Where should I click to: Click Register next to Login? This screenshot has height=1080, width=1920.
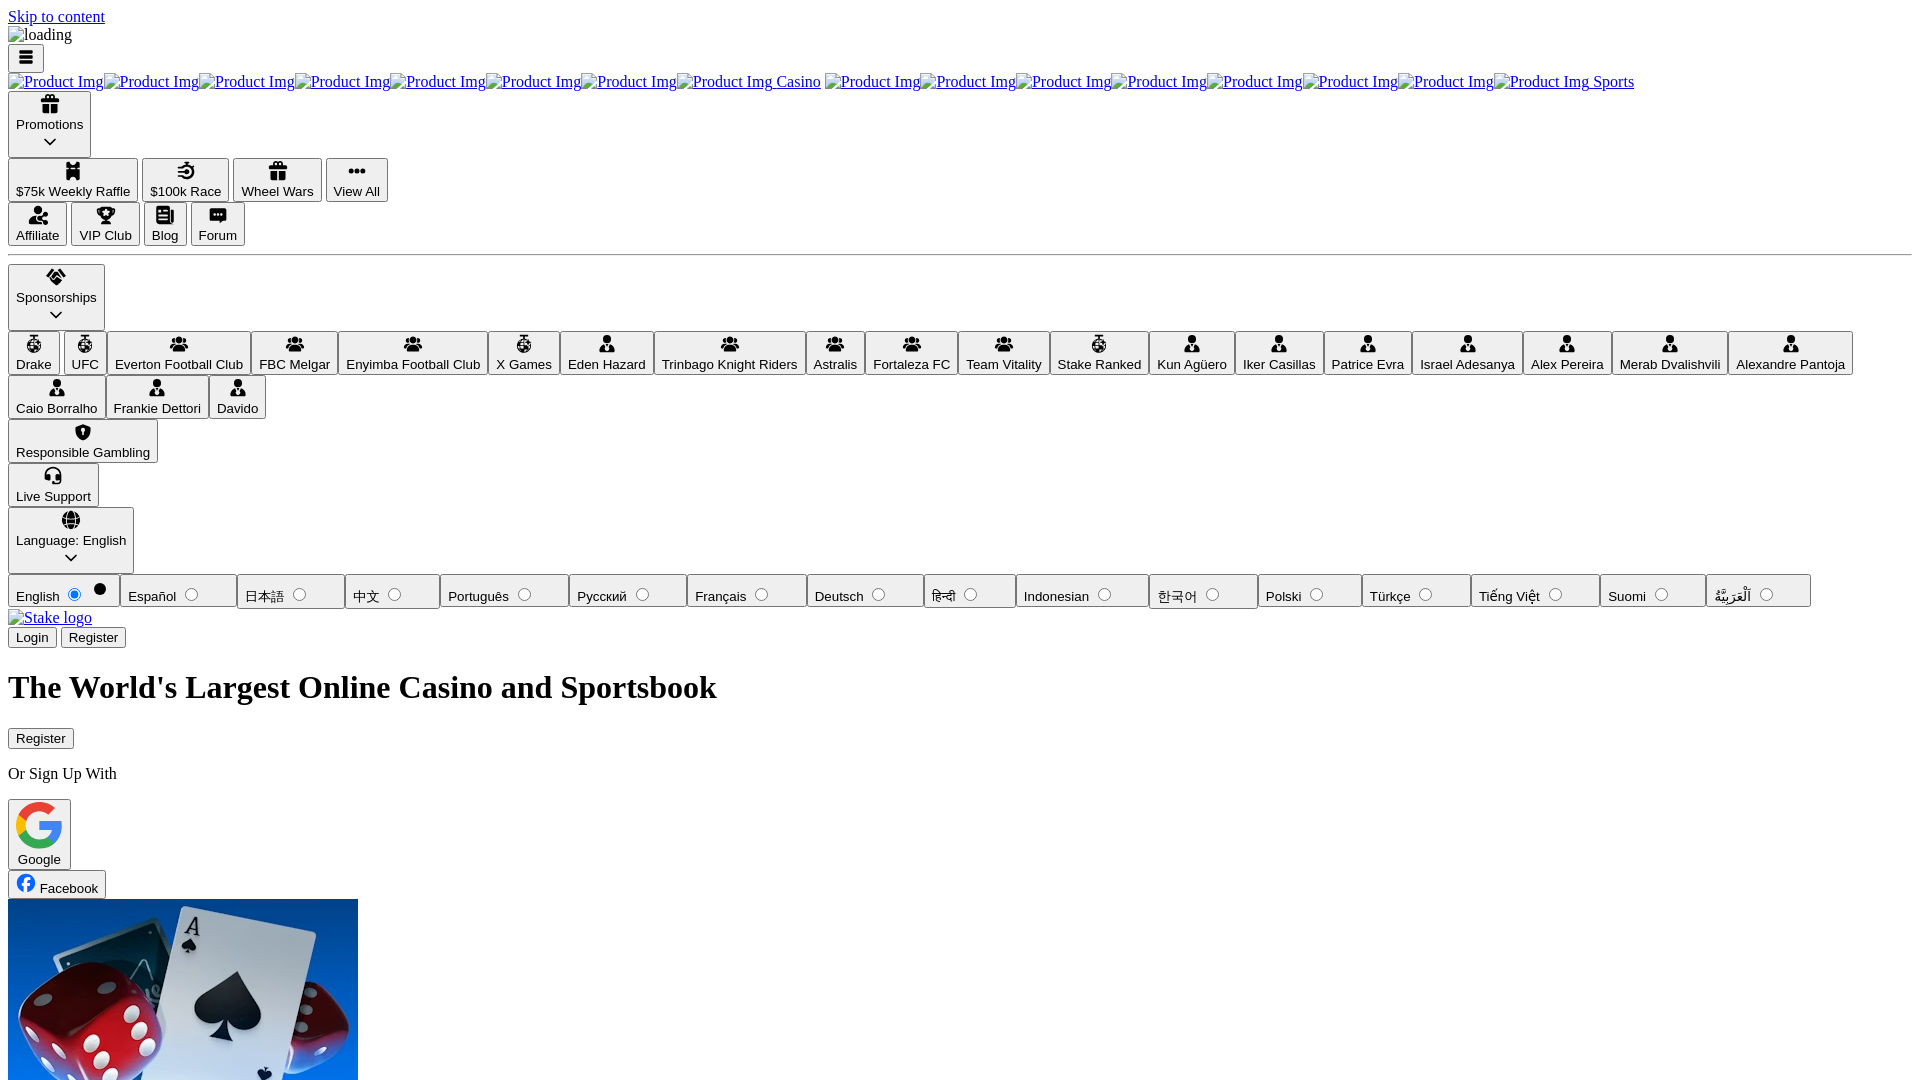[x=93, y=638]
